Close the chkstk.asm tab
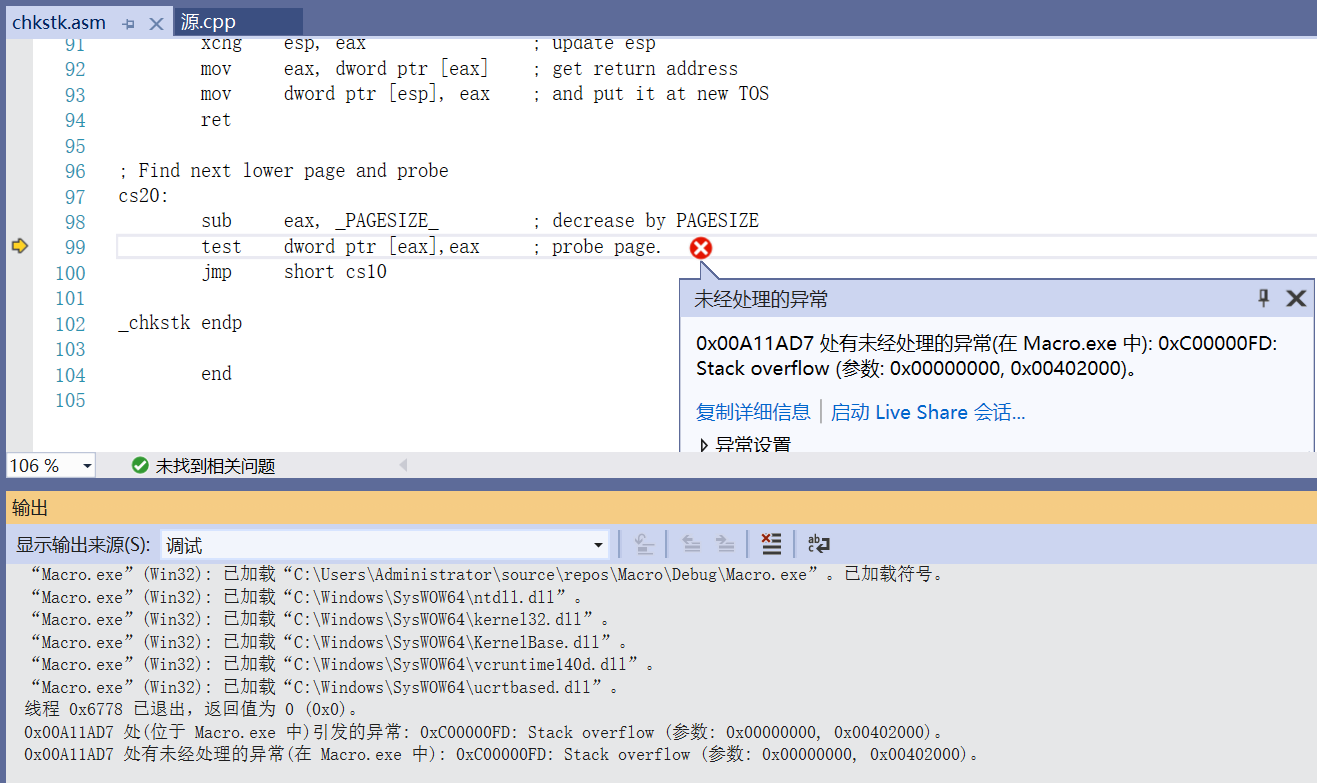The height and width of the screenshot is (783, 1317). click(156, 23)
